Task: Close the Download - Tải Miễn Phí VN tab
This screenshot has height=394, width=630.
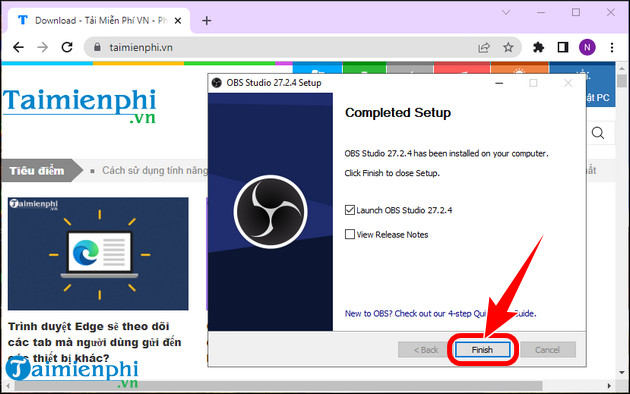Action: (x=178, y=20)
